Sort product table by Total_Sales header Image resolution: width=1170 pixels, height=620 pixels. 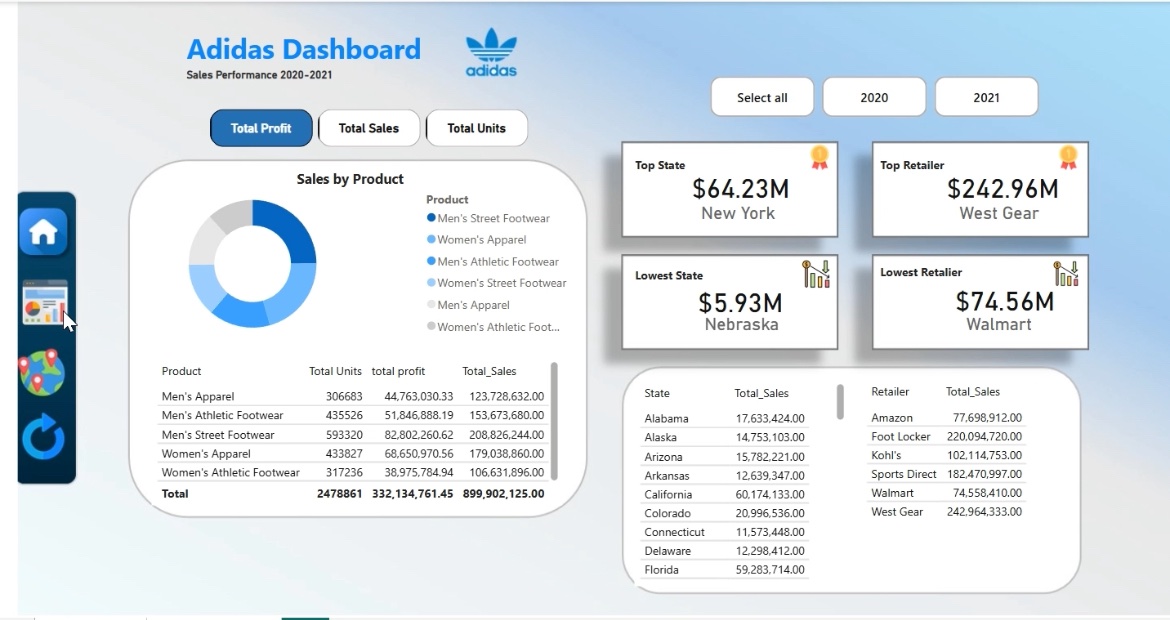[489, 371]
